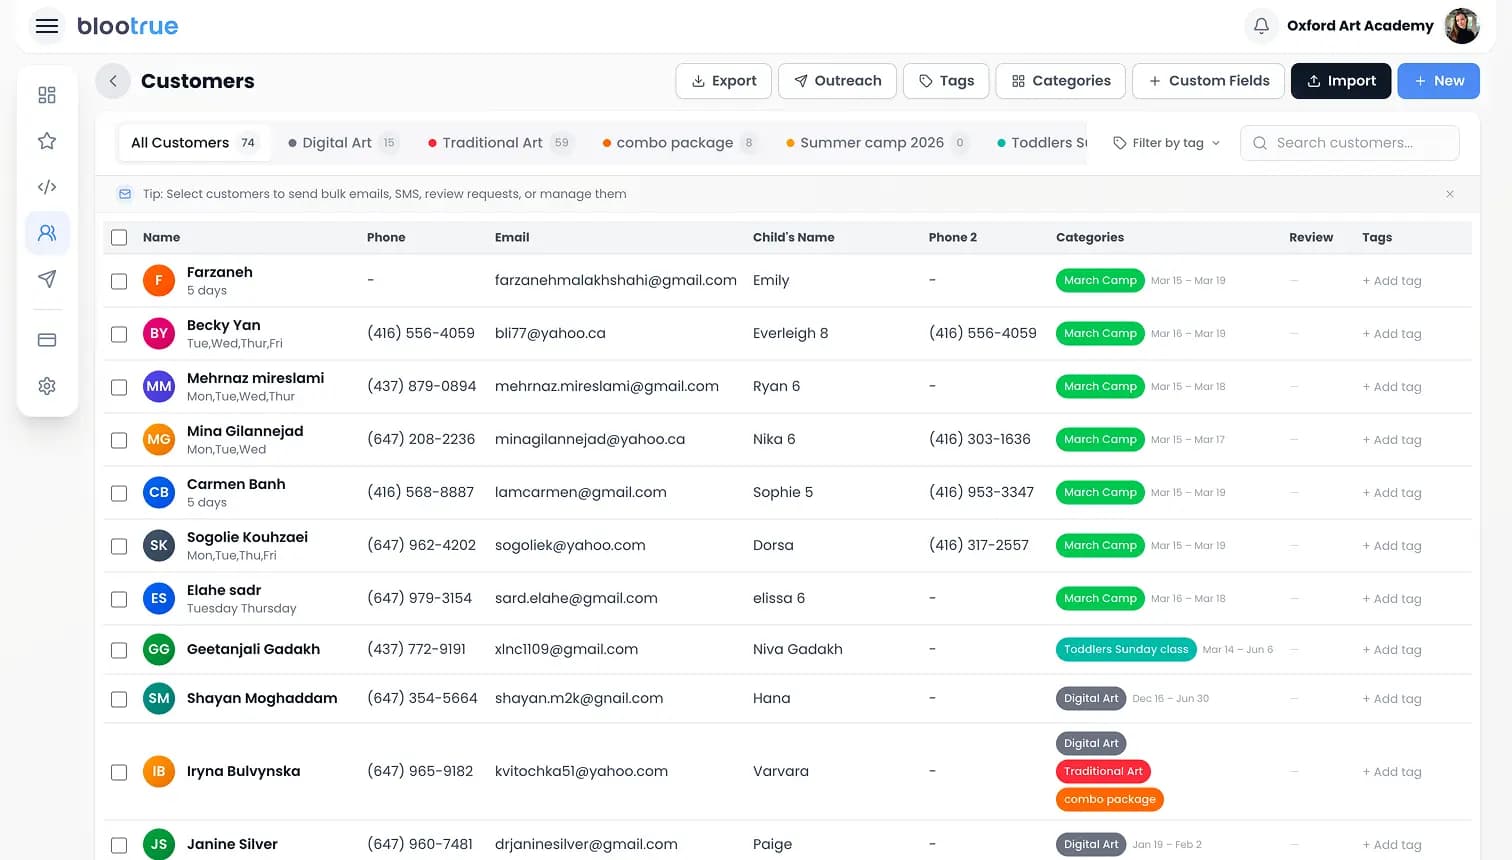Open the Settings gear icon

(x=46, y=385)
